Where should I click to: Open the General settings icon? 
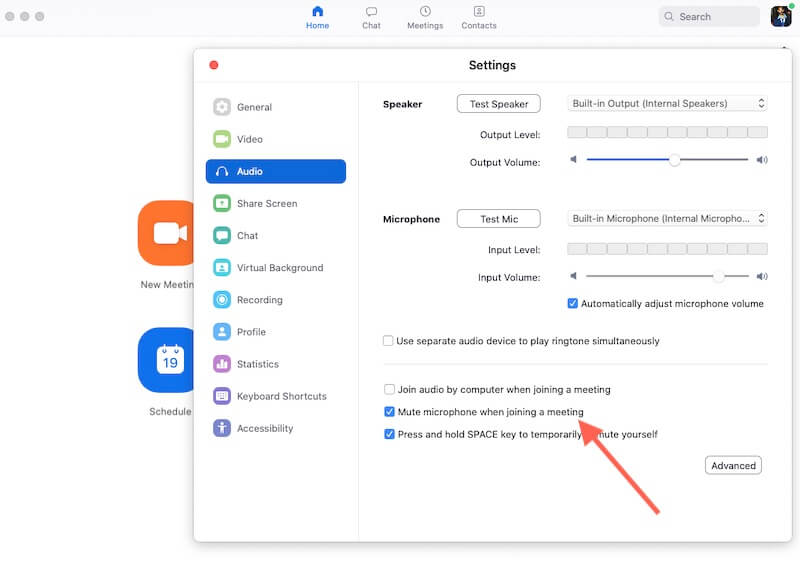pos(221,107)
